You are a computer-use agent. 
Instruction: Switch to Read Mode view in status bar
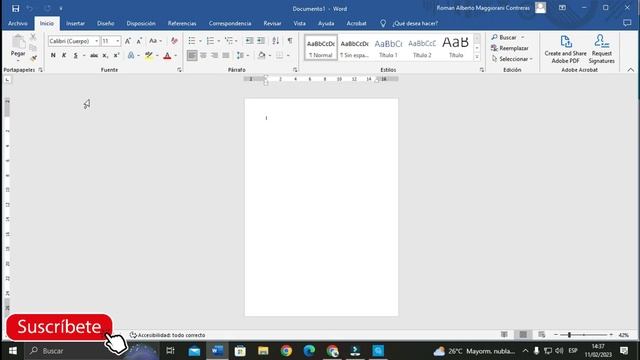pyautogui.click(x=504, y=335)
